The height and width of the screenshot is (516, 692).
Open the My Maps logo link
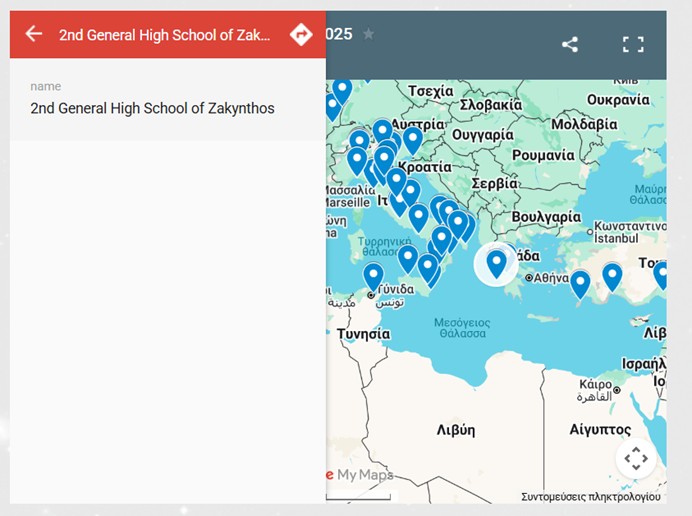(x=359, y=475)
